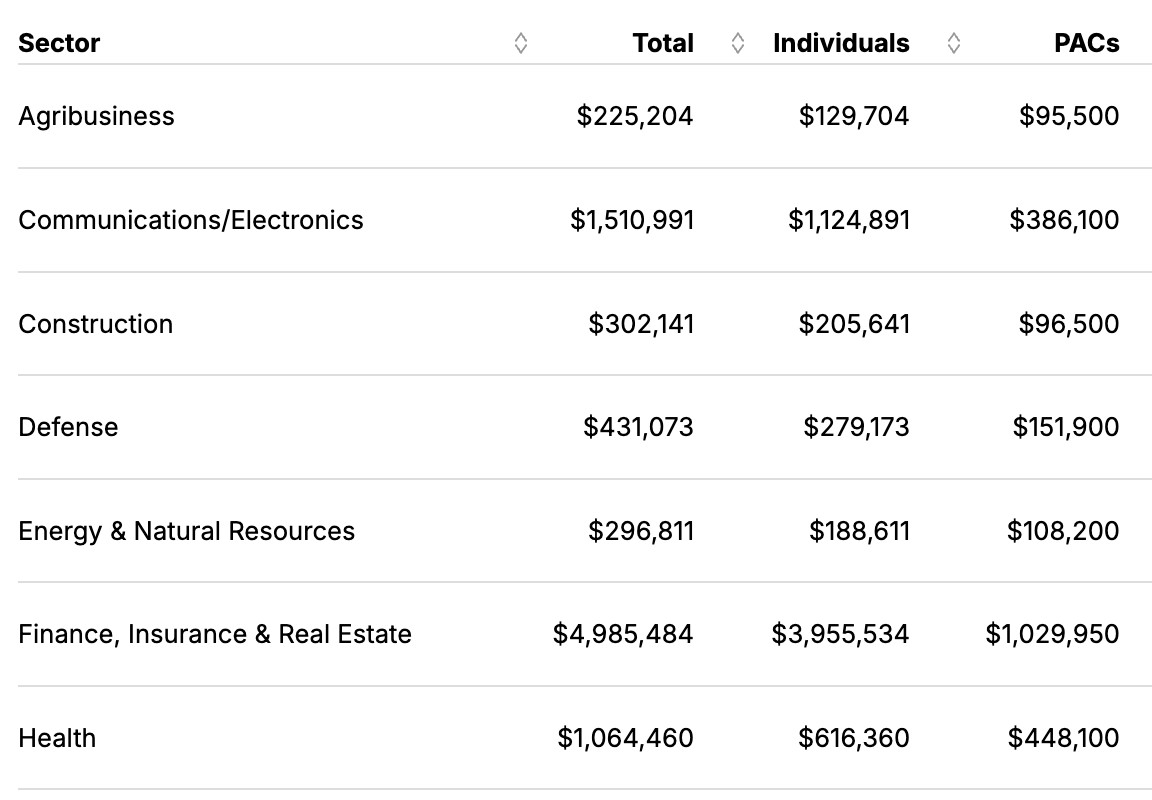Click the sort arrows right of Total header
Image resolution: width=1152 pixels, height=800 pixels.
click(738, 43)
